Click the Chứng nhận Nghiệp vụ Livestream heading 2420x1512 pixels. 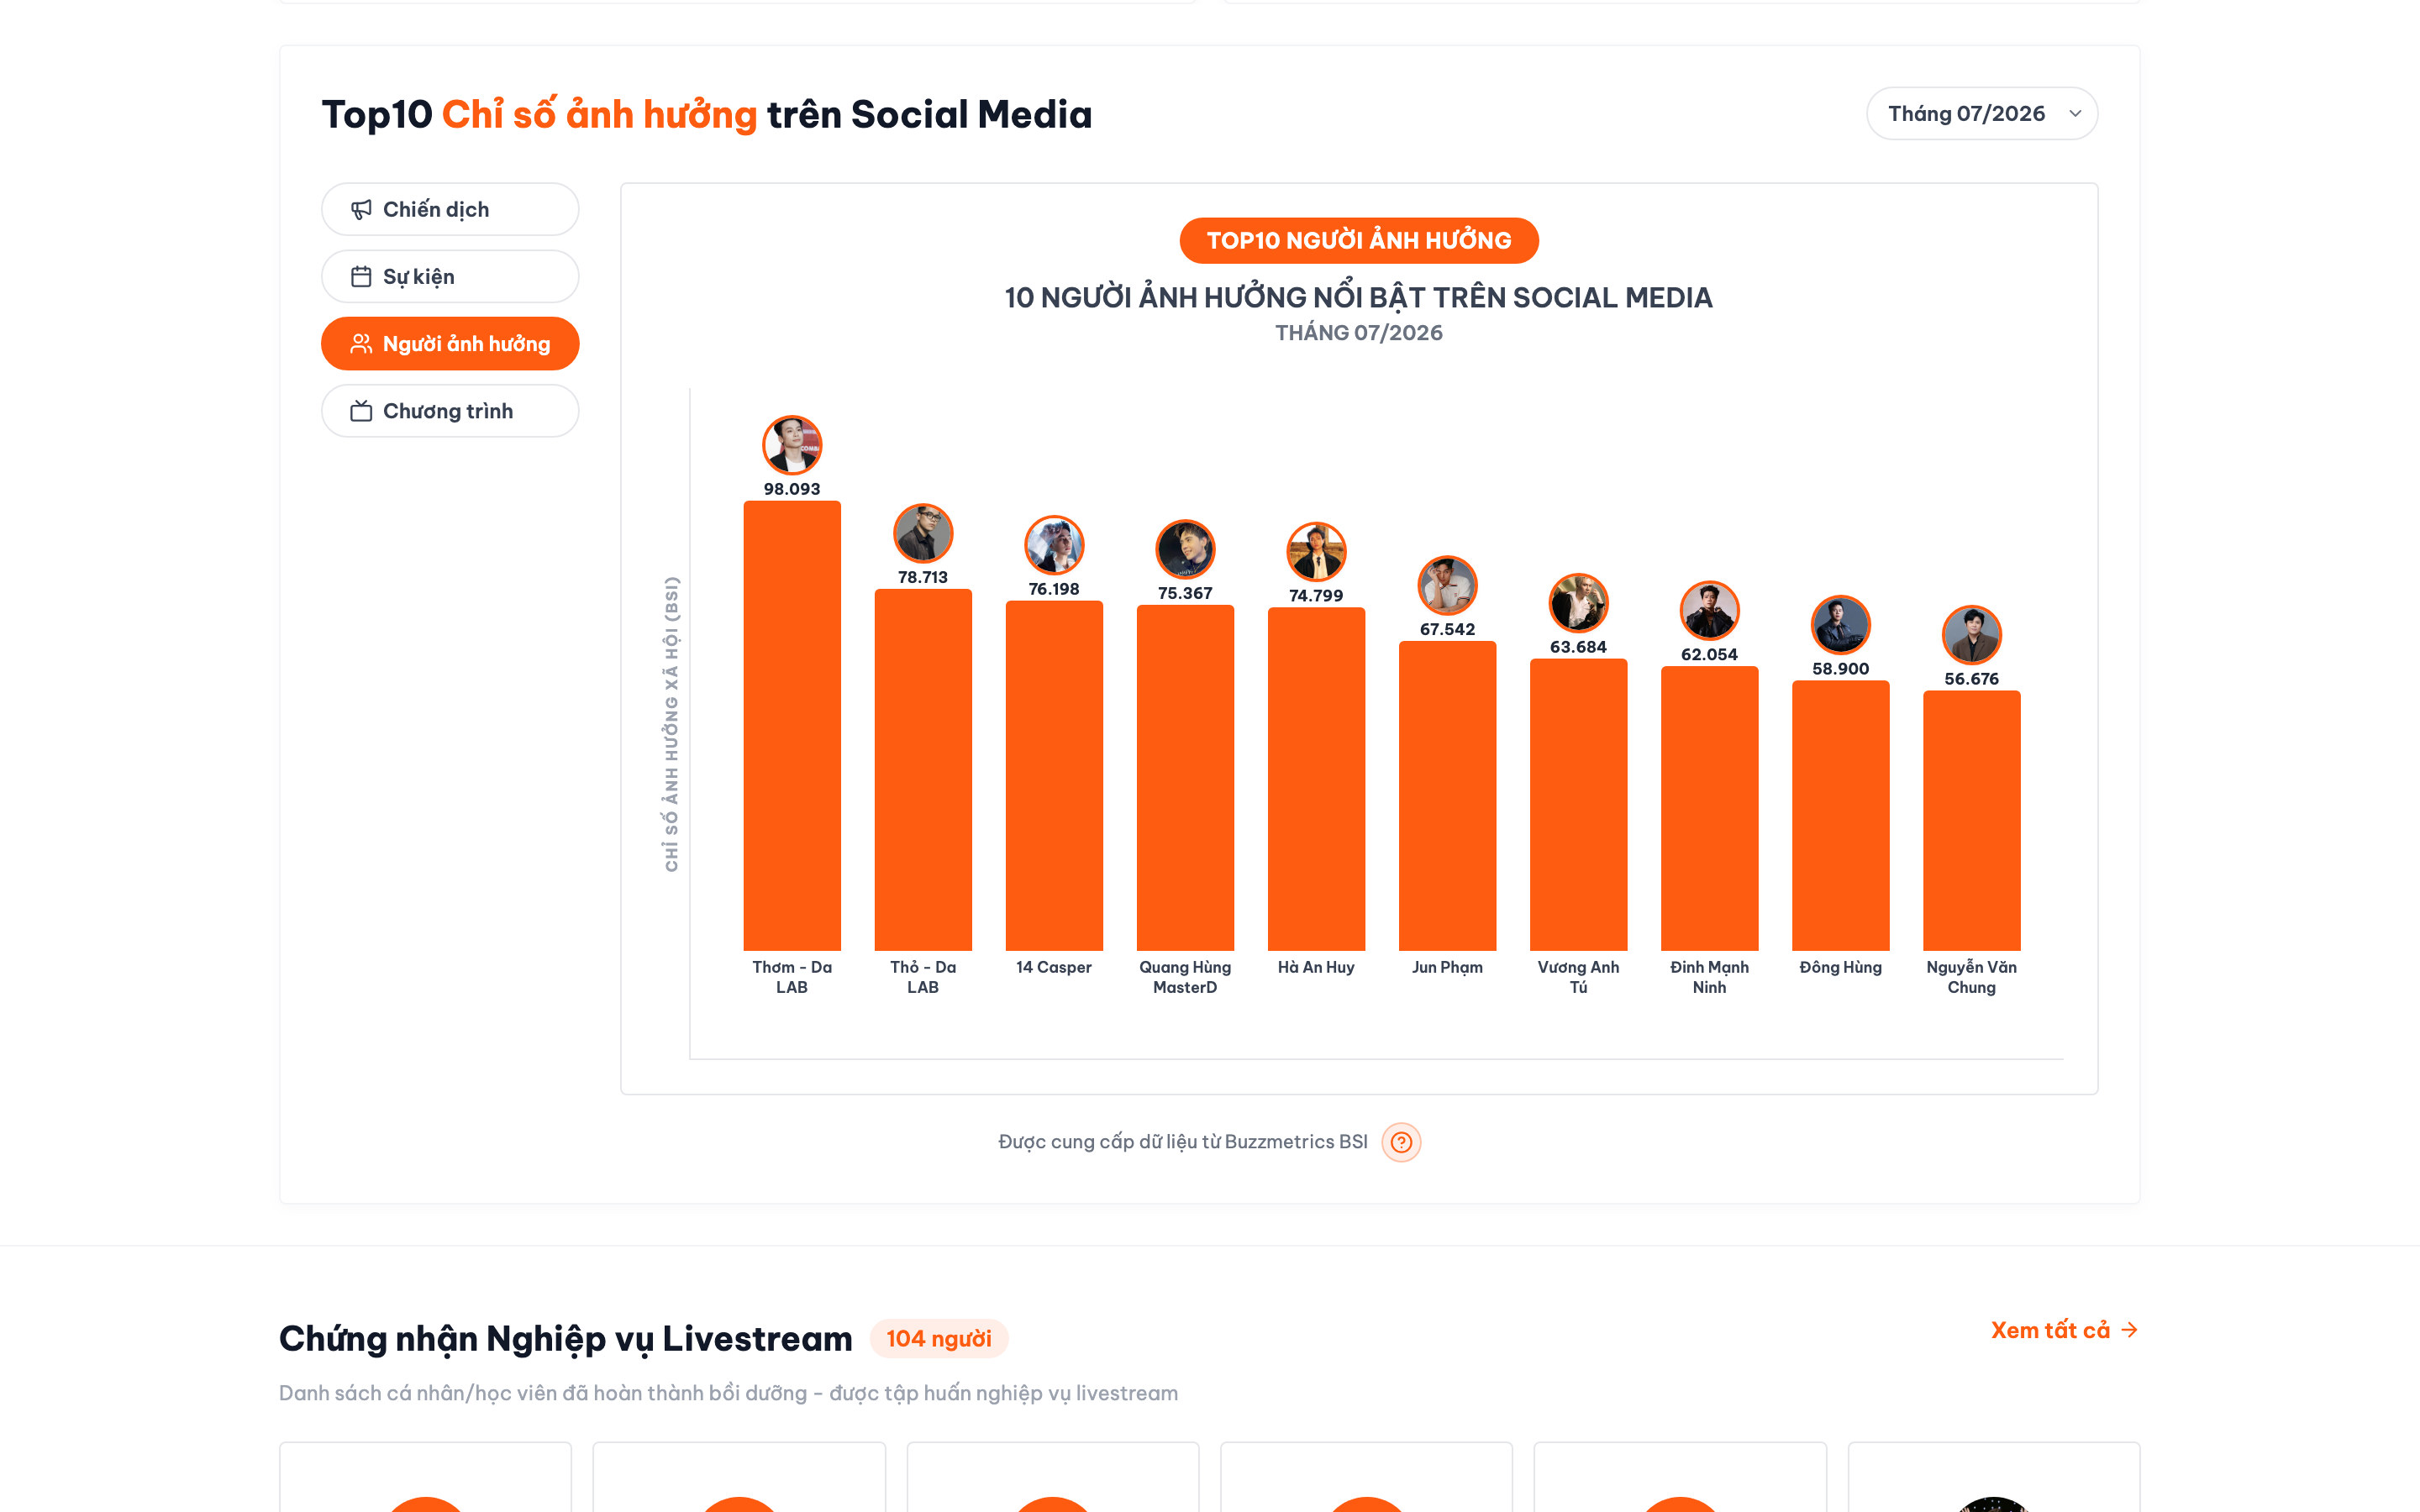(565, 1338)
